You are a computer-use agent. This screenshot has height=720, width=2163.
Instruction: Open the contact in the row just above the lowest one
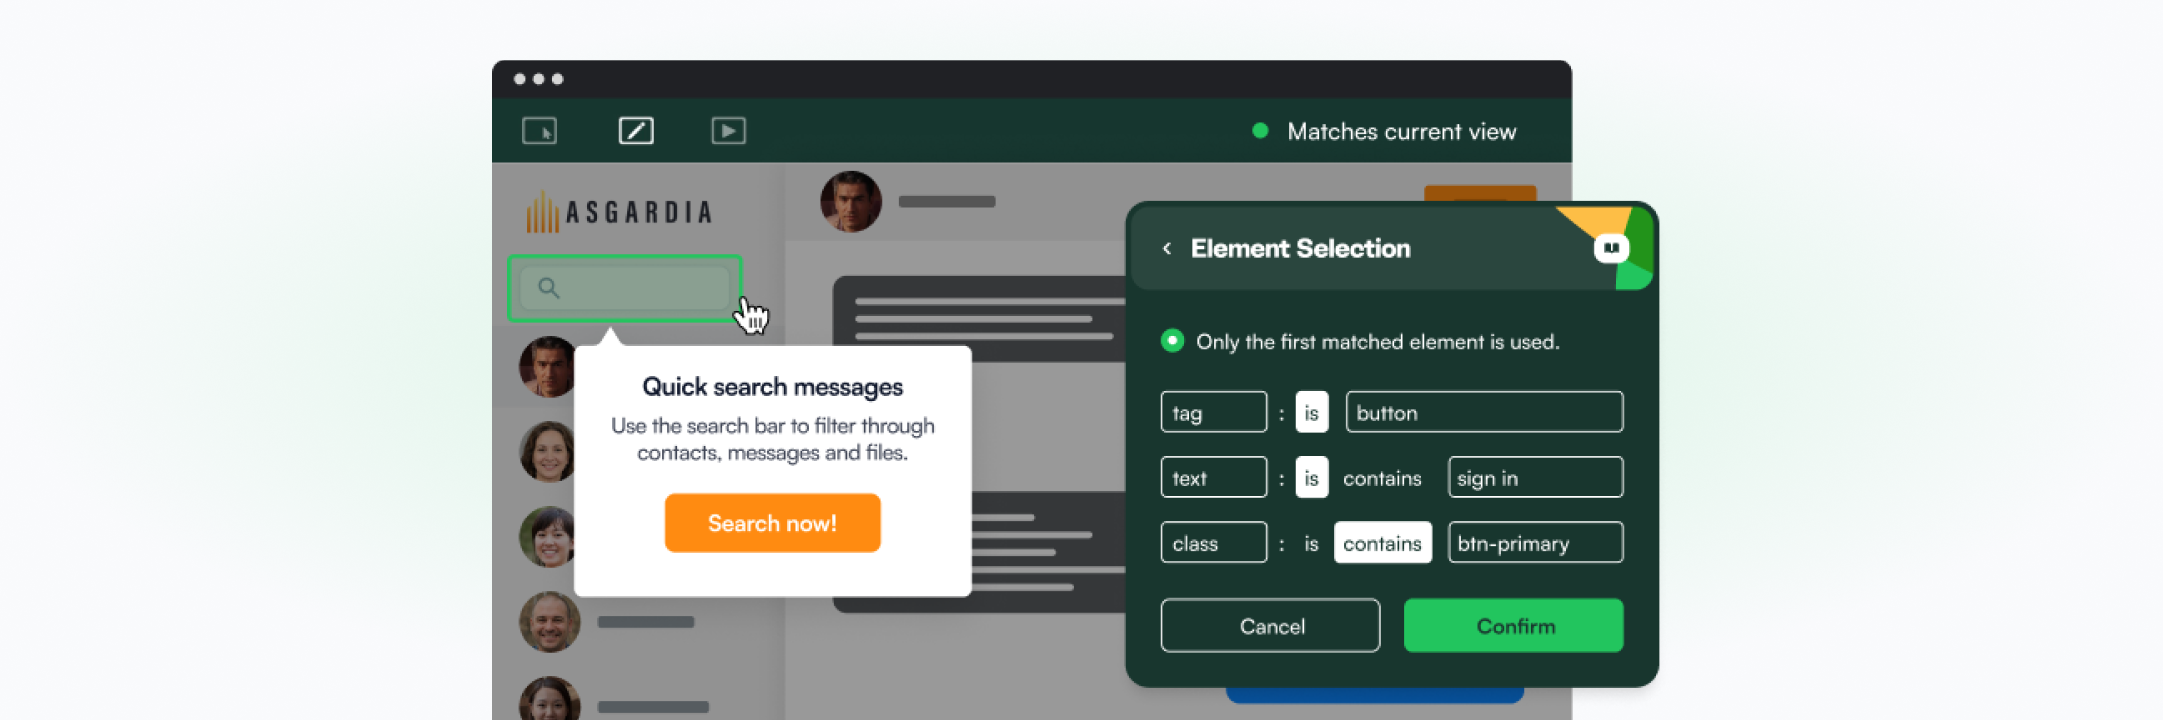click(x=549, y=622)
